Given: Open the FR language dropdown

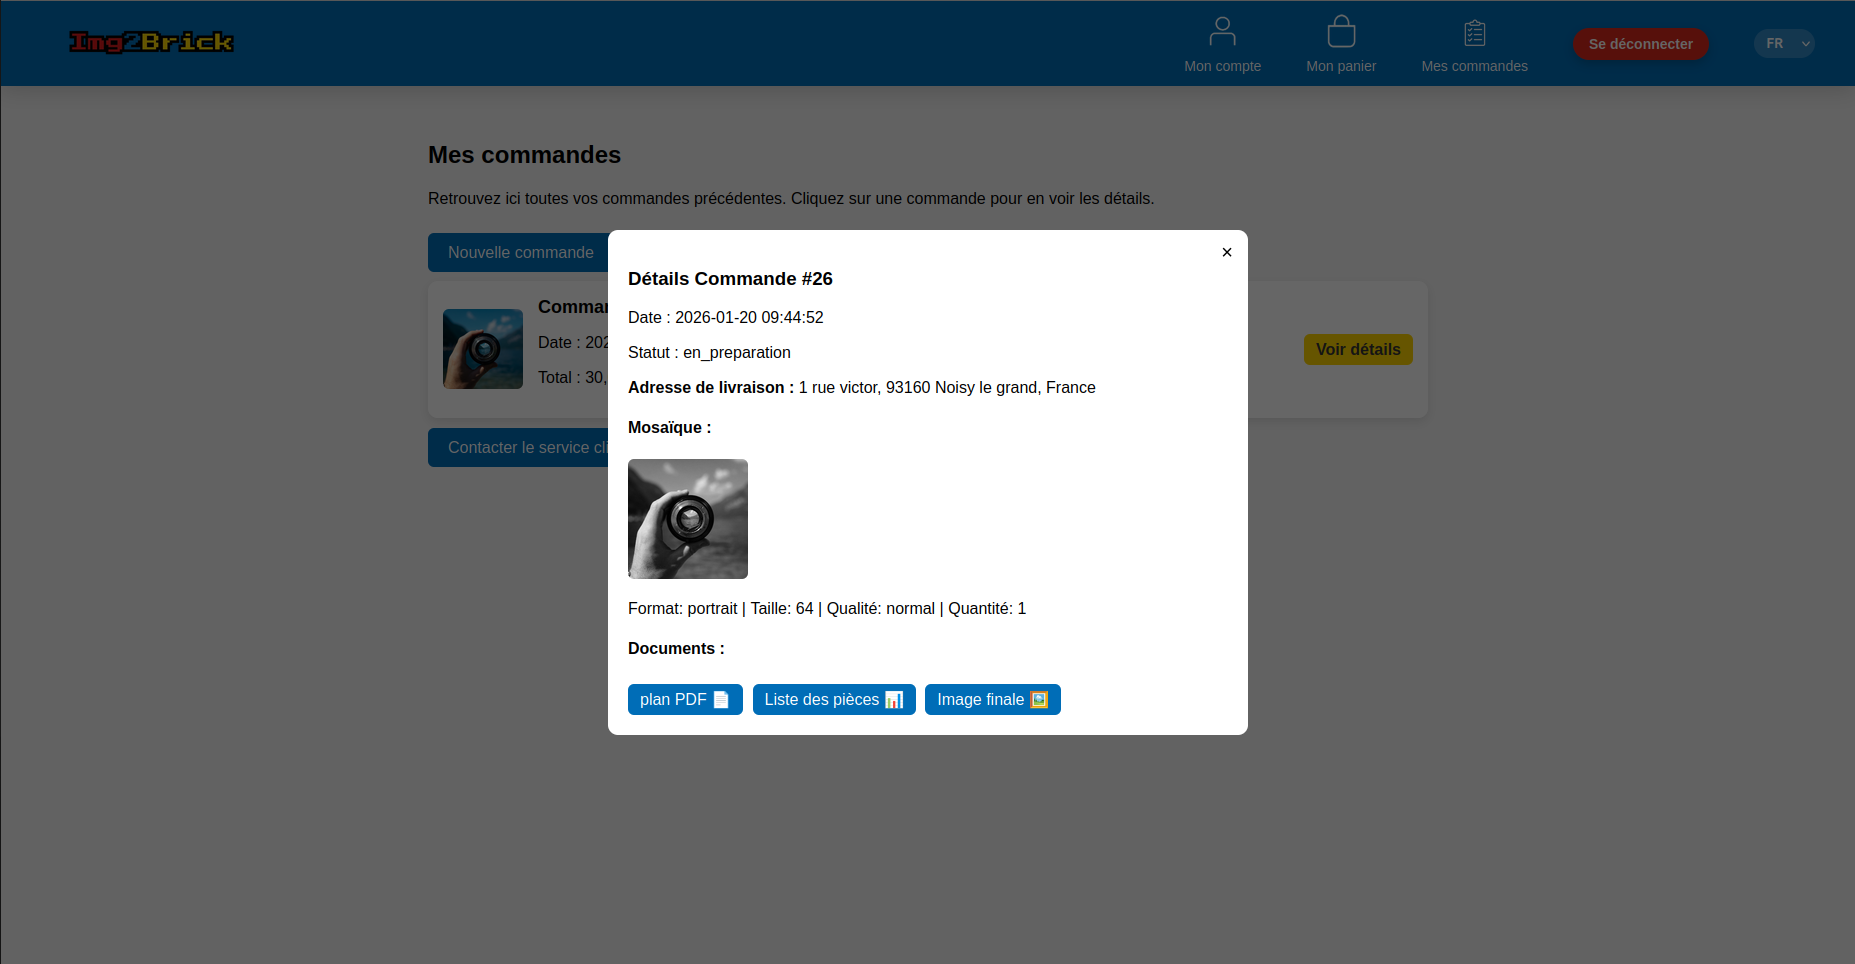Looking at the screenshot, I should pos(1774,44).
